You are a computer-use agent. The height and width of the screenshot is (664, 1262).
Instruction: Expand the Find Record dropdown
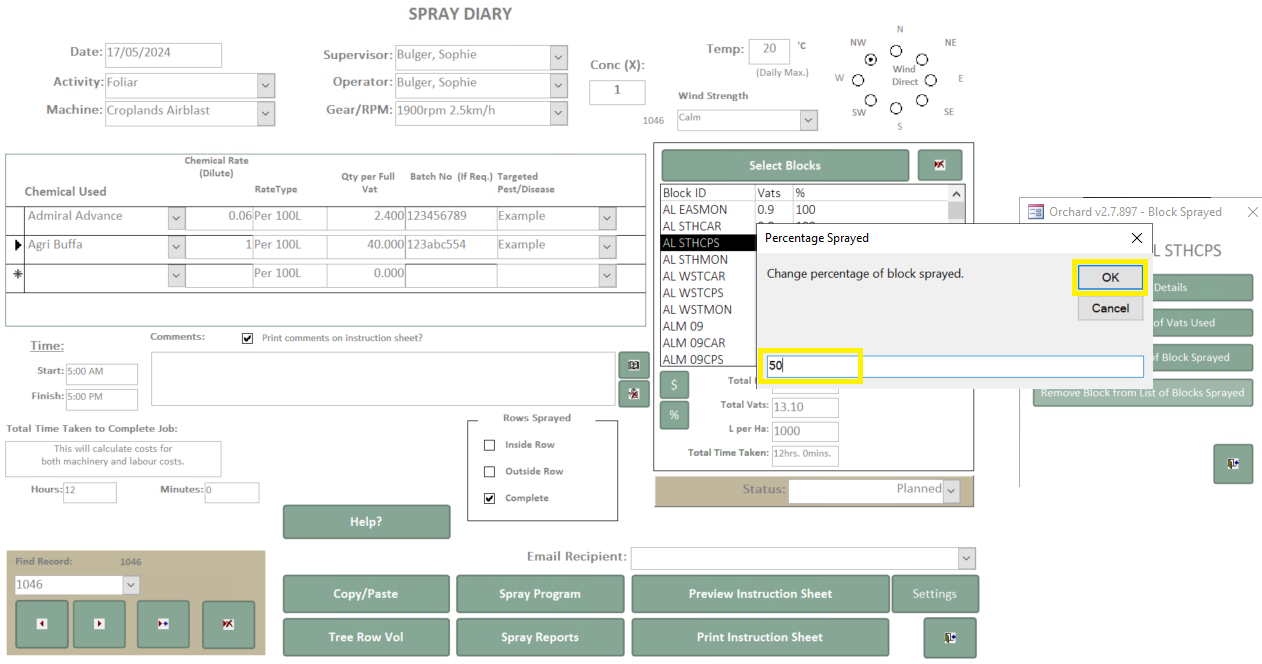point(131,585)
